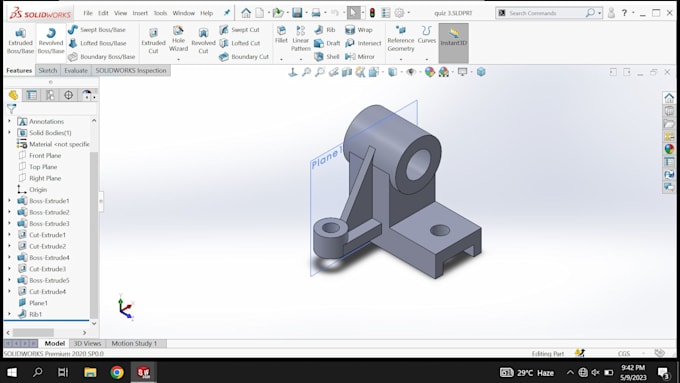Open ConfigurationManager tab icon

[x=50, y=95]
